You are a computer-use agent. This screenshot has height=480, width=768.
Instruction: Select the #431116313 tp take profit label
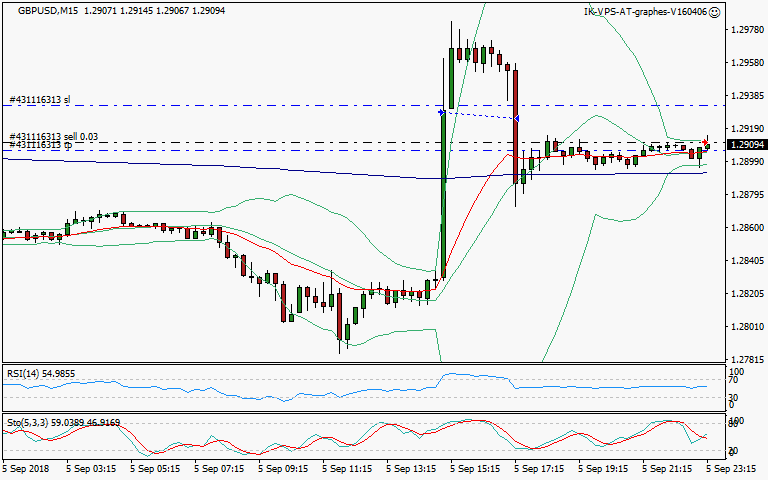(40, 146)
